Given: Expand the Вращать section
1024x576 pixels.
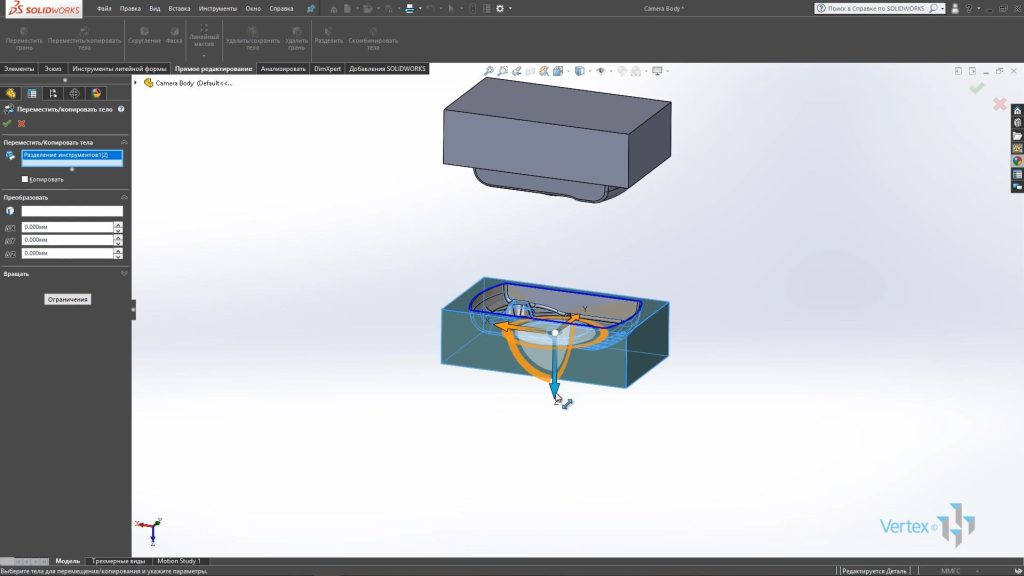Looking at the screenshot, I should point(124,274).
